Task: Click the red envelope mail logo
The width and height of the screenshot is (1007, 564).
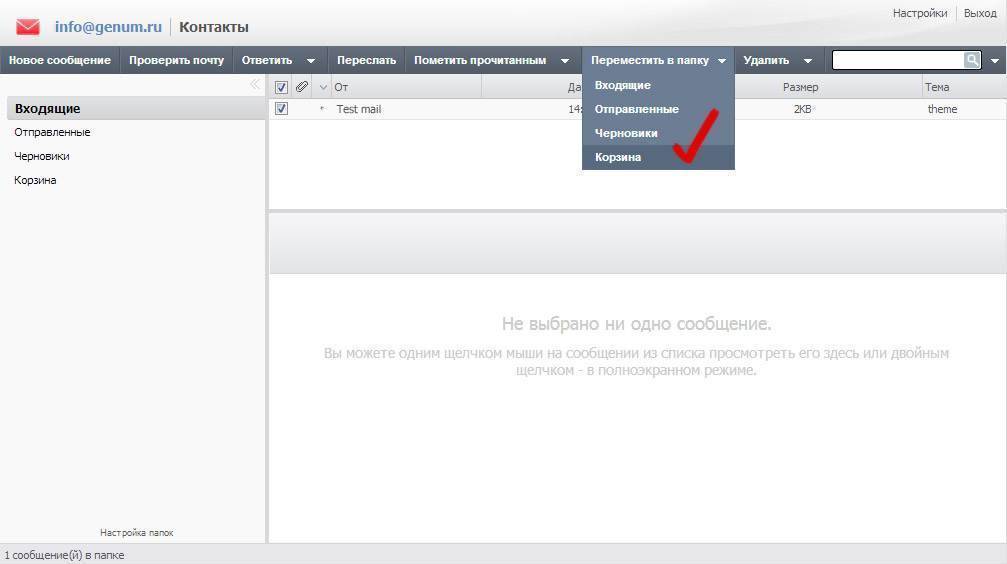Action: pos(28,27)
